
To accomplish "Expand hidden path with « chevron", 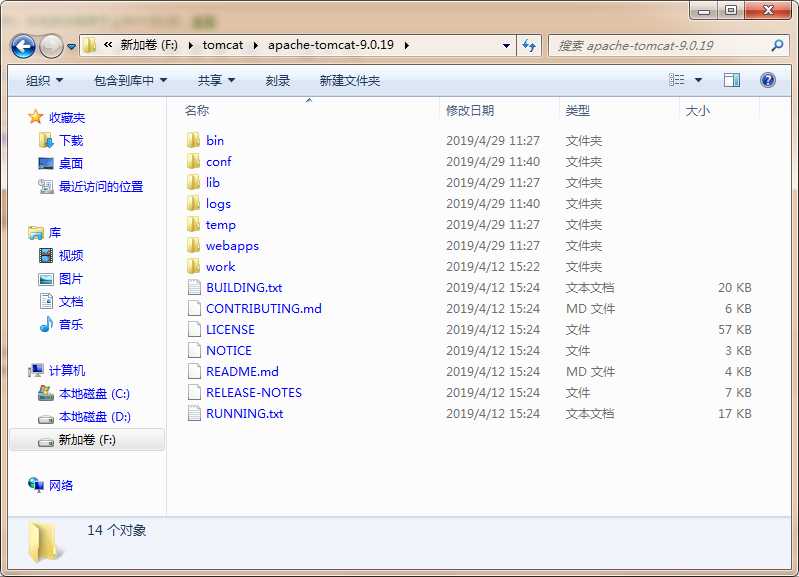I will click(x=108, y=45).
